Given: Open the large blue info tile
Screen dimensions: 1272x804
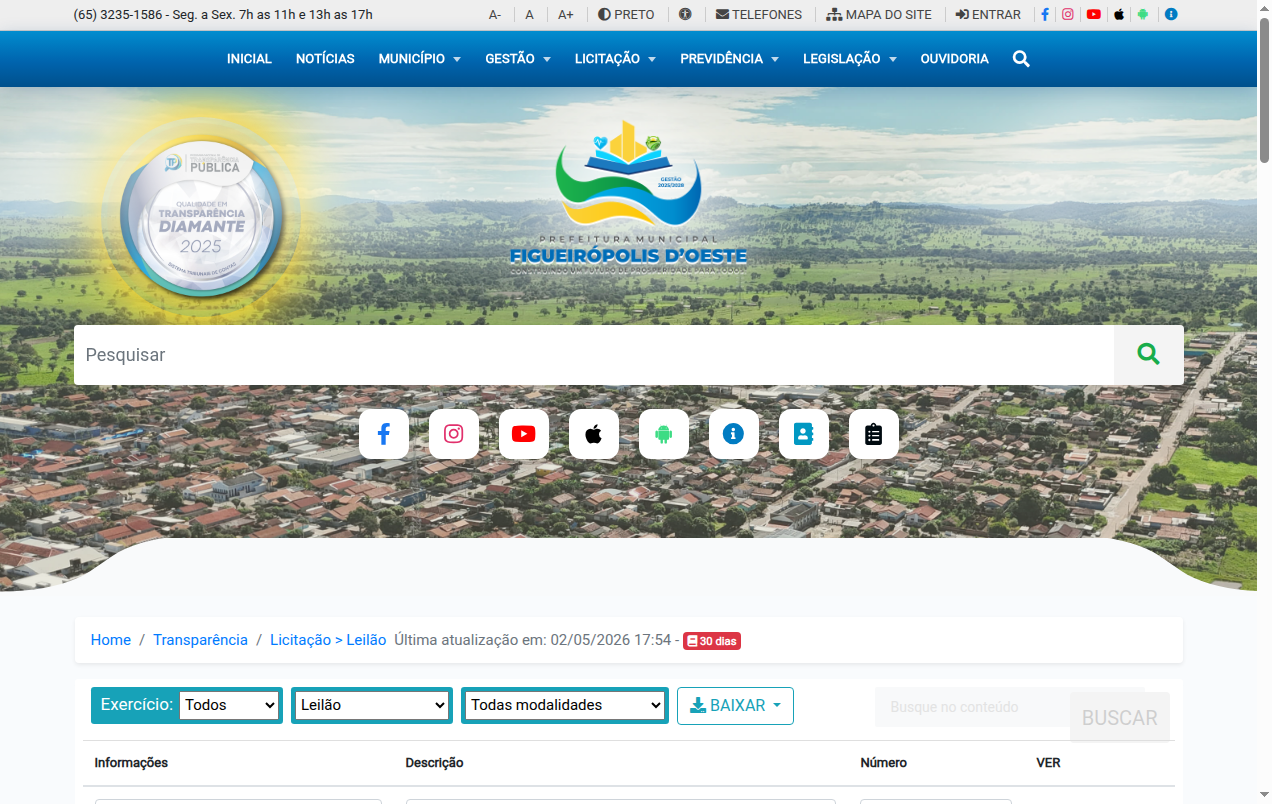Looking at the screenshot, I should click(x=734, y=434).
